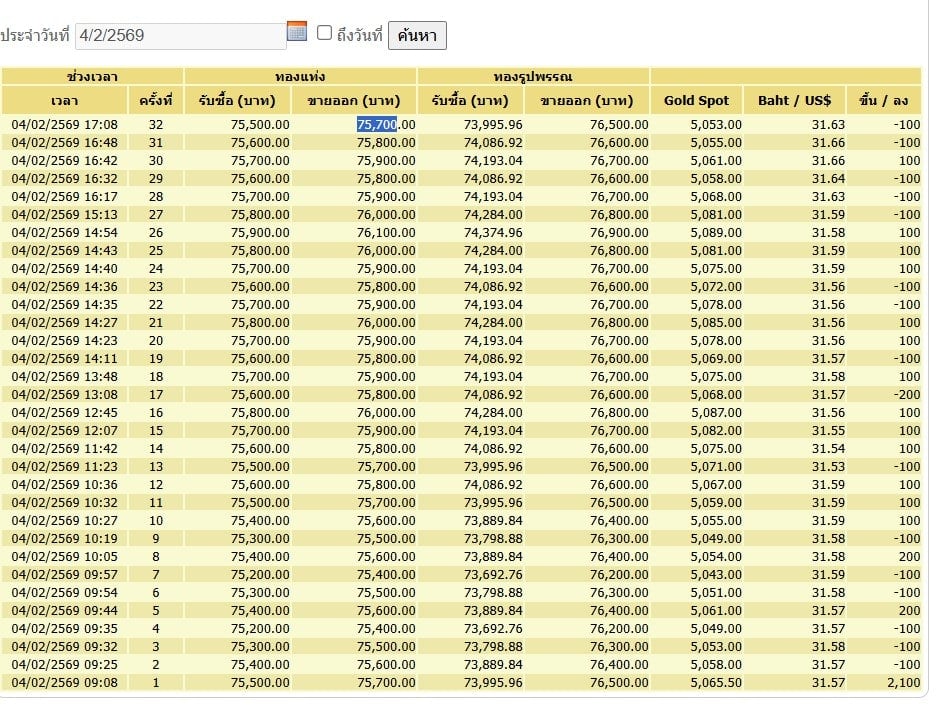Select the 76,100.00 gold bar sell price
936x708 pixels.
pyautogui.click(x=385, y=233)
